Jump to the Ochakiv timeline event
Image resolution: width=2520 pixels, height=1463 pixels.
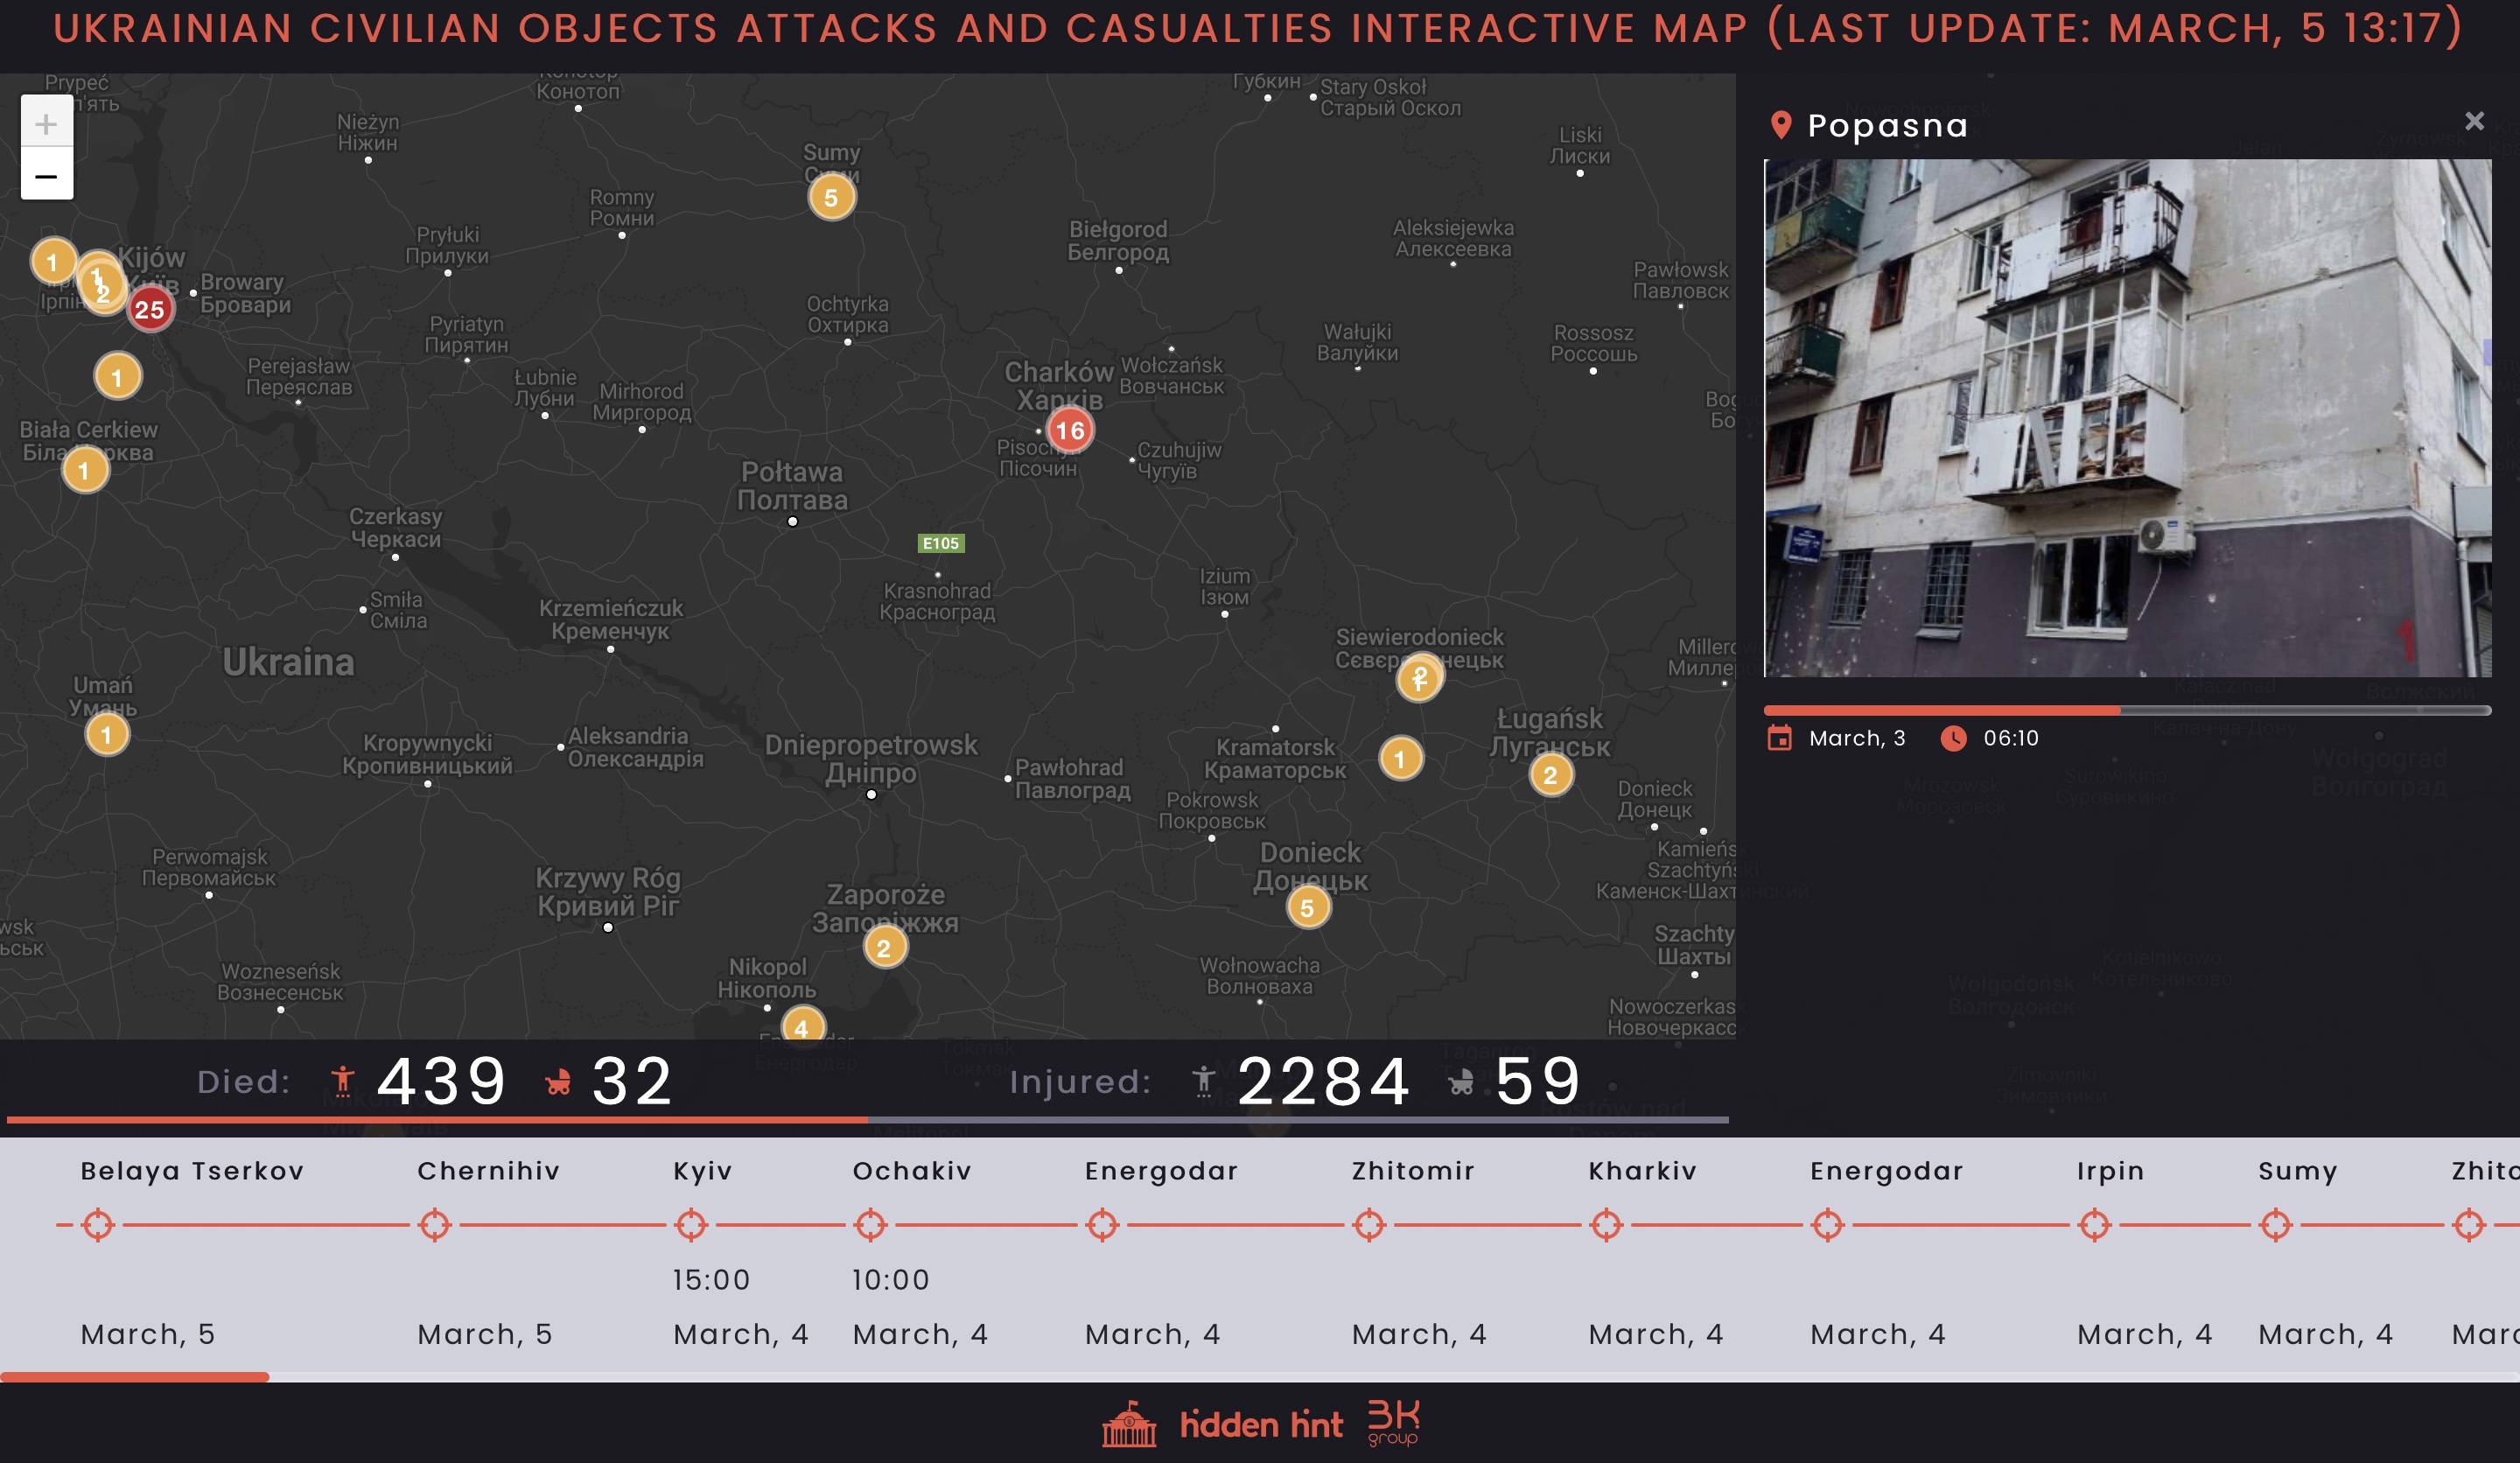click(870, 1224)
